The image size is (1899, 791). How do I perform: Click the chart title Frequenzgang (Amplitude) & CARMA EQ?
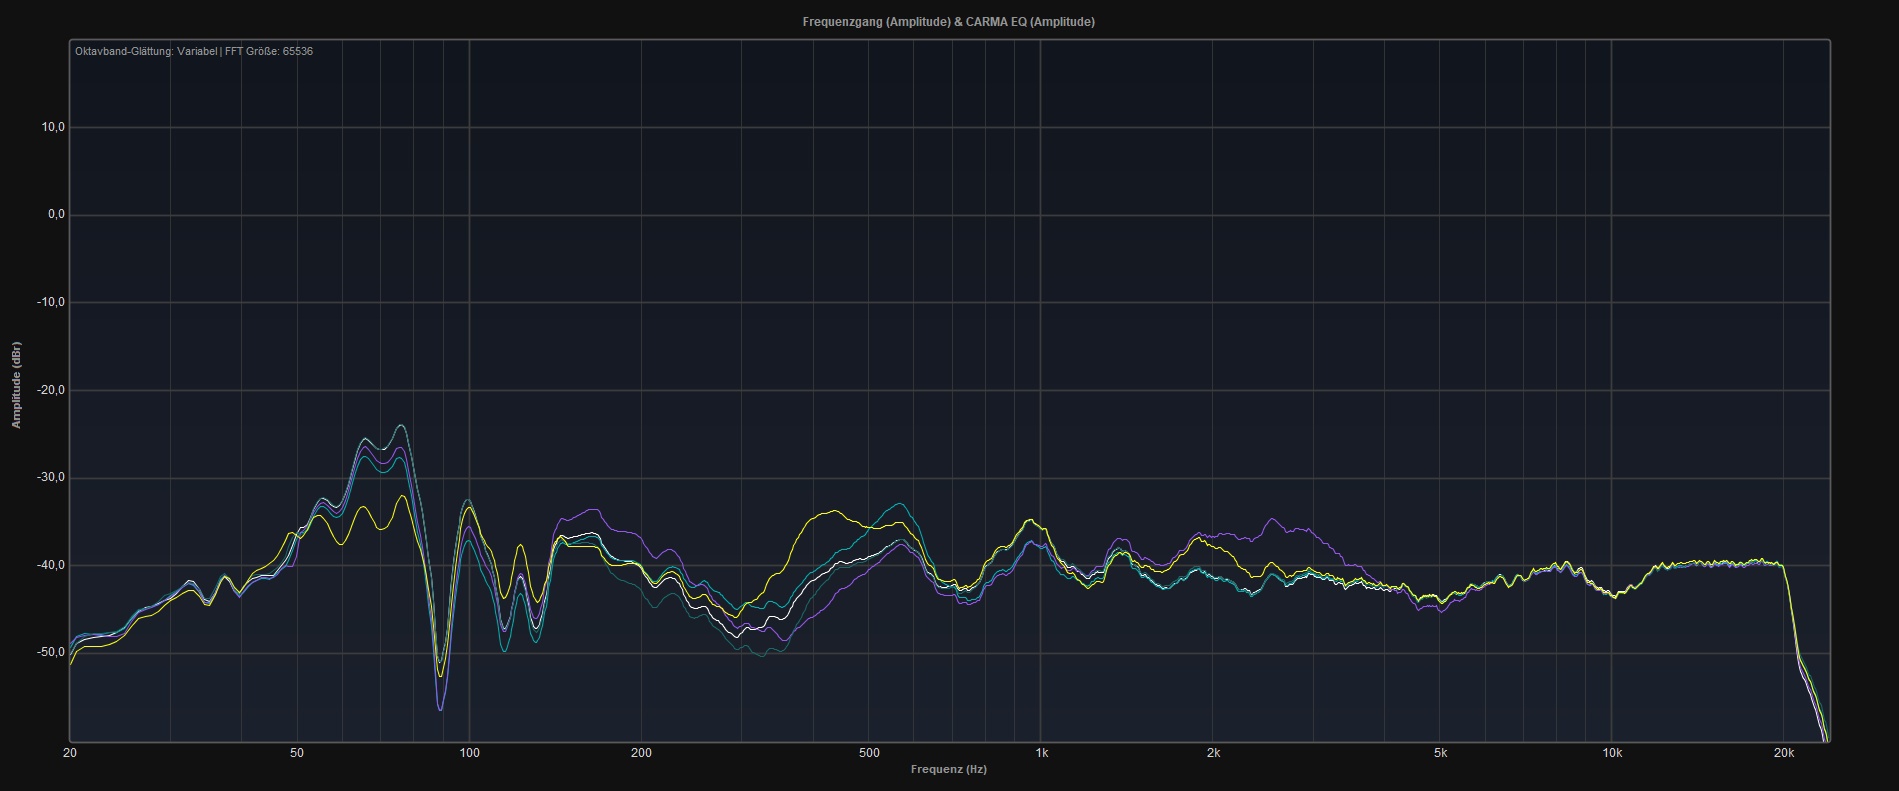(948, 22)
